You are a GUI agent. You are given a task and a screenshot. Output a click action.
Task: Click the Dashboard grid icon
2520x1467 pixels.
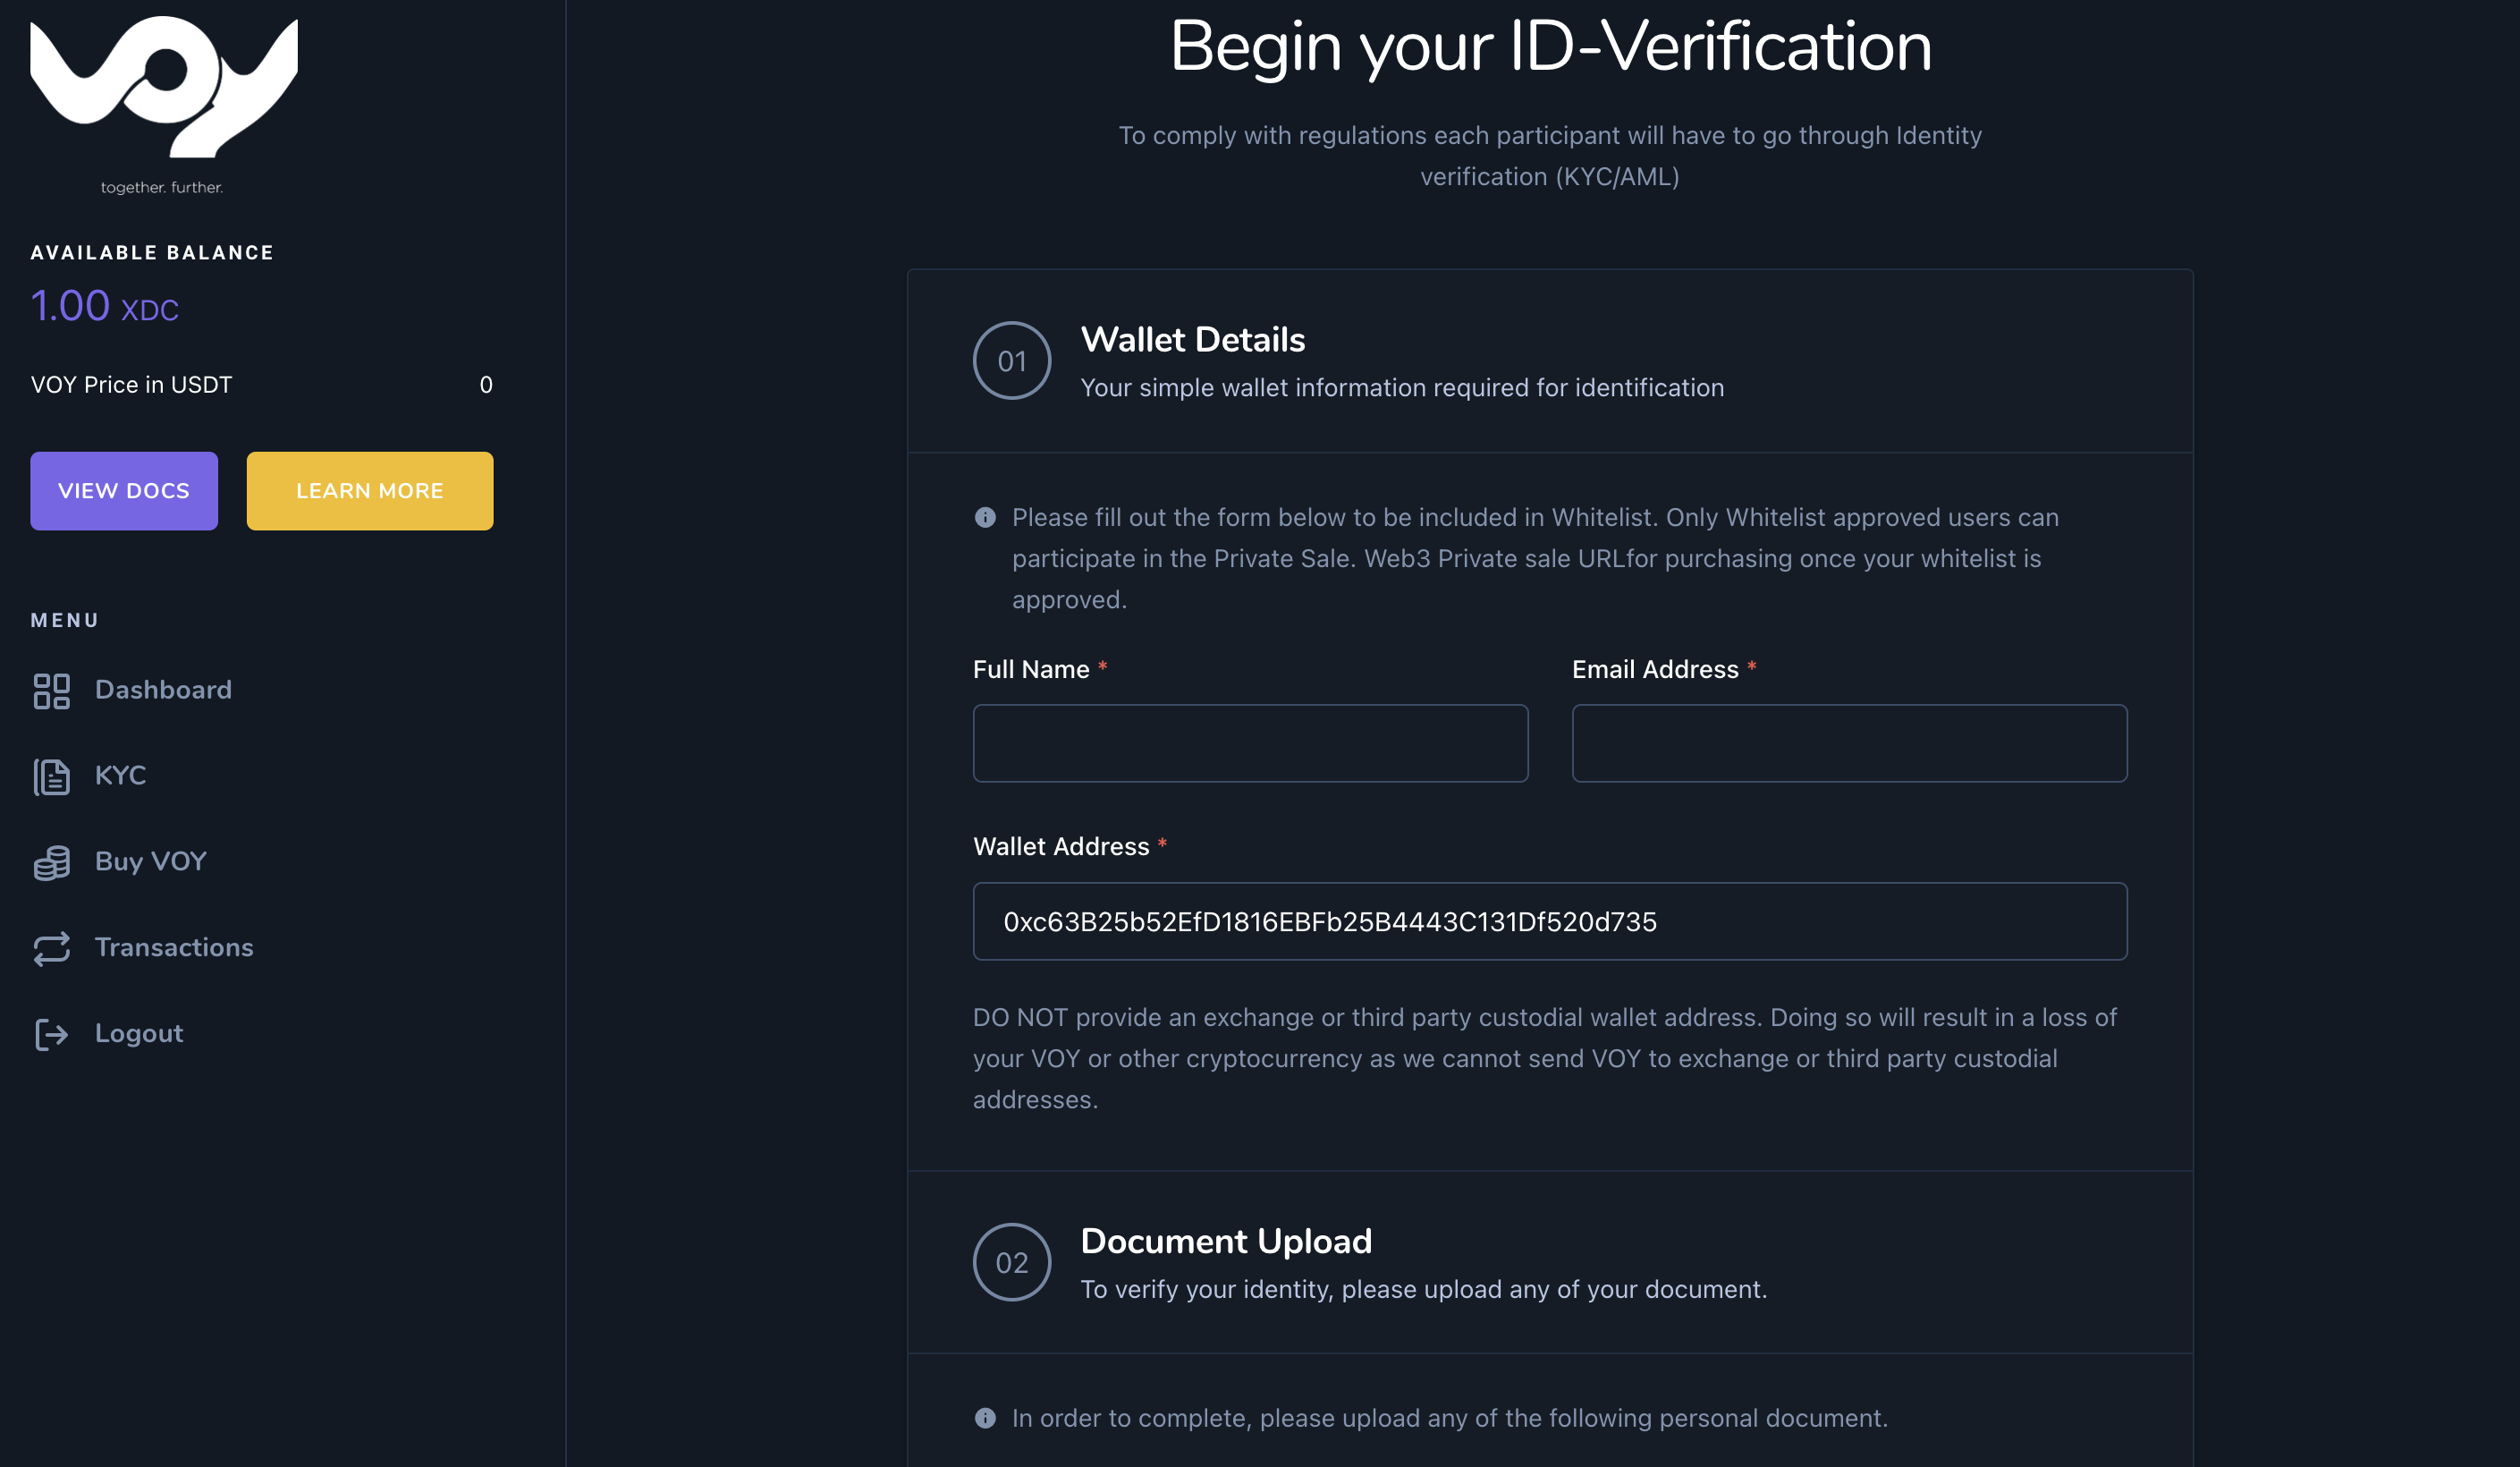(x=51, y=691)
